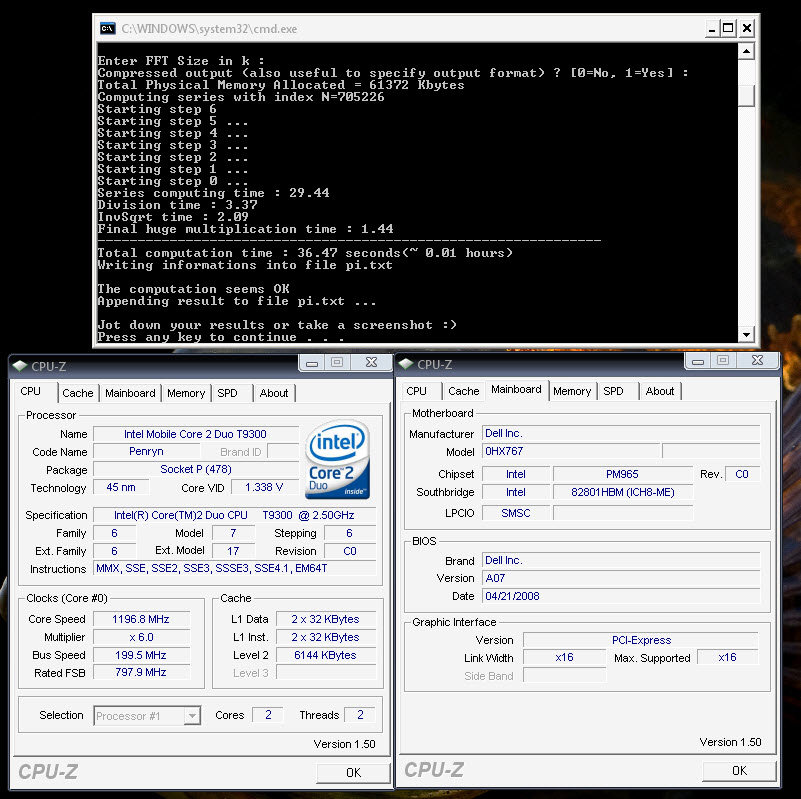Click the Bus Speed 199.5 MHz value
The width and height of the screenshot is (801, 799).
click(141, 655)
